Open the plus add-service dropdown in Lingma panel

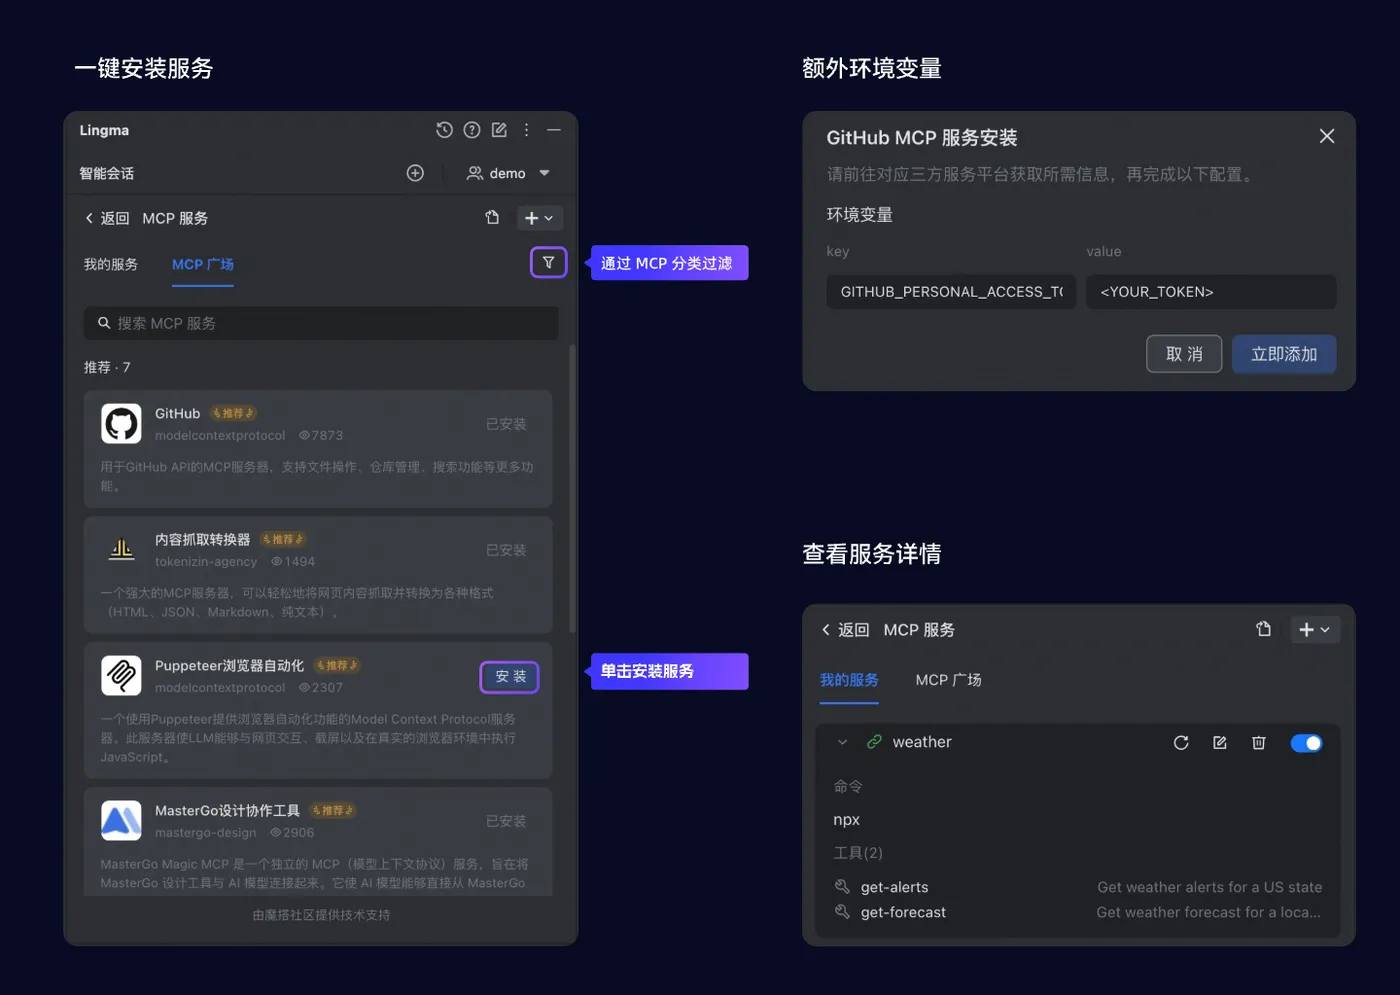[x=540, y=218]
